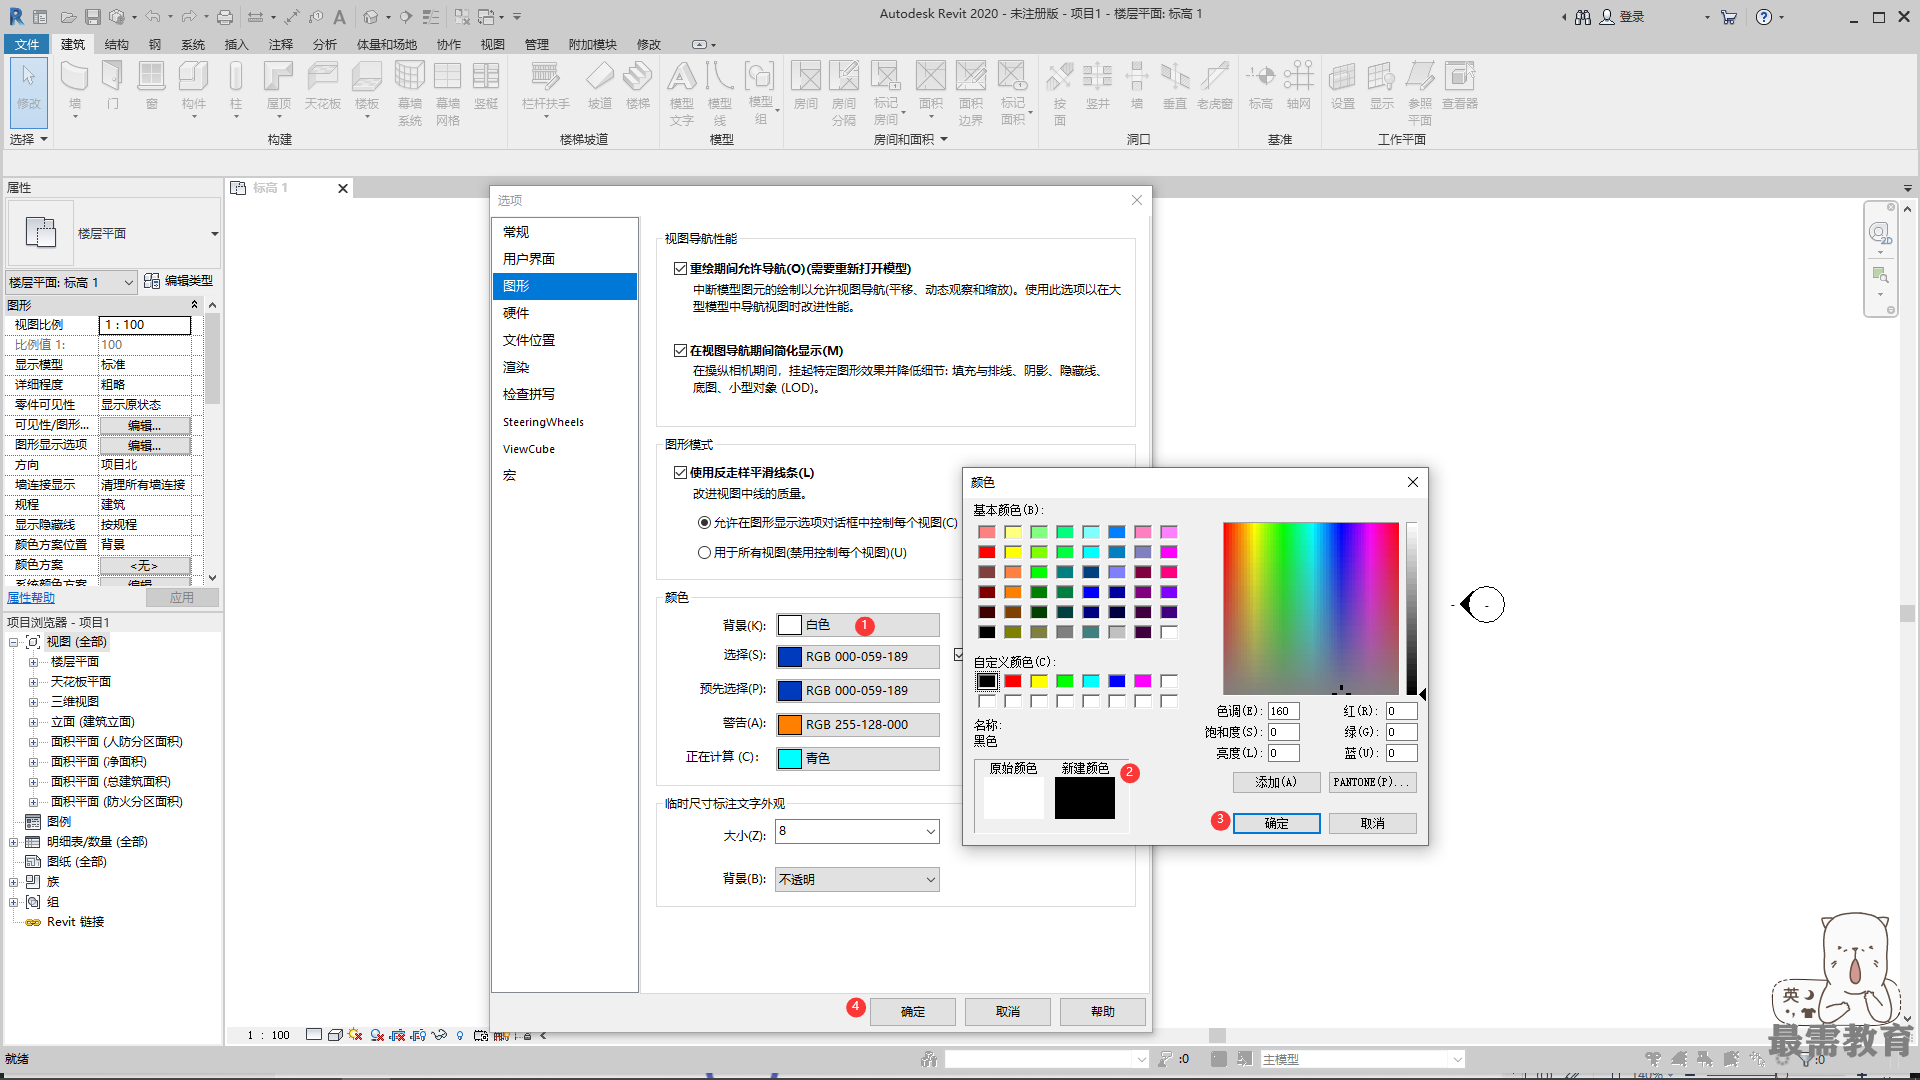This screenshot has width=1920, height=1080.
Task: Select the Door tool in ribbon
Action: pos(113,86)
